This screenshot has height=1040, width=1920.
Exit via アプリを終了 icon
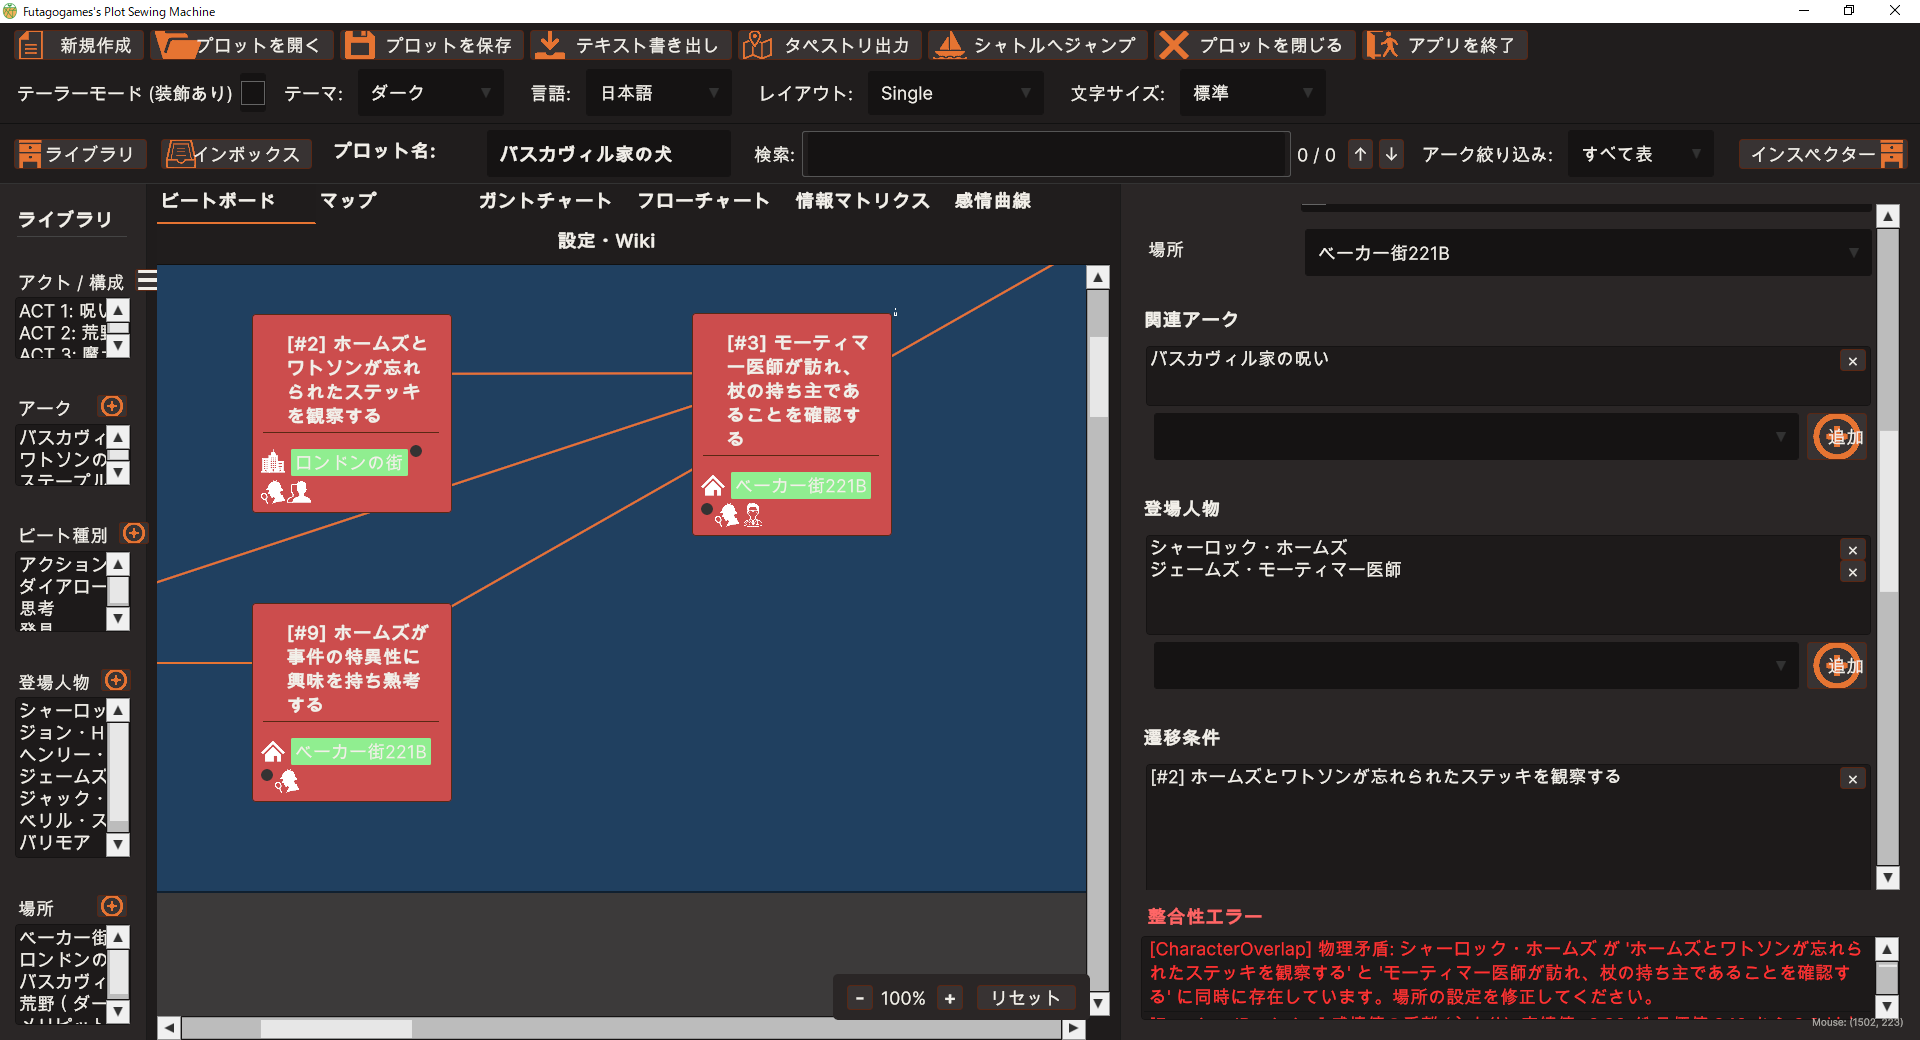(x=1382, y=45)
